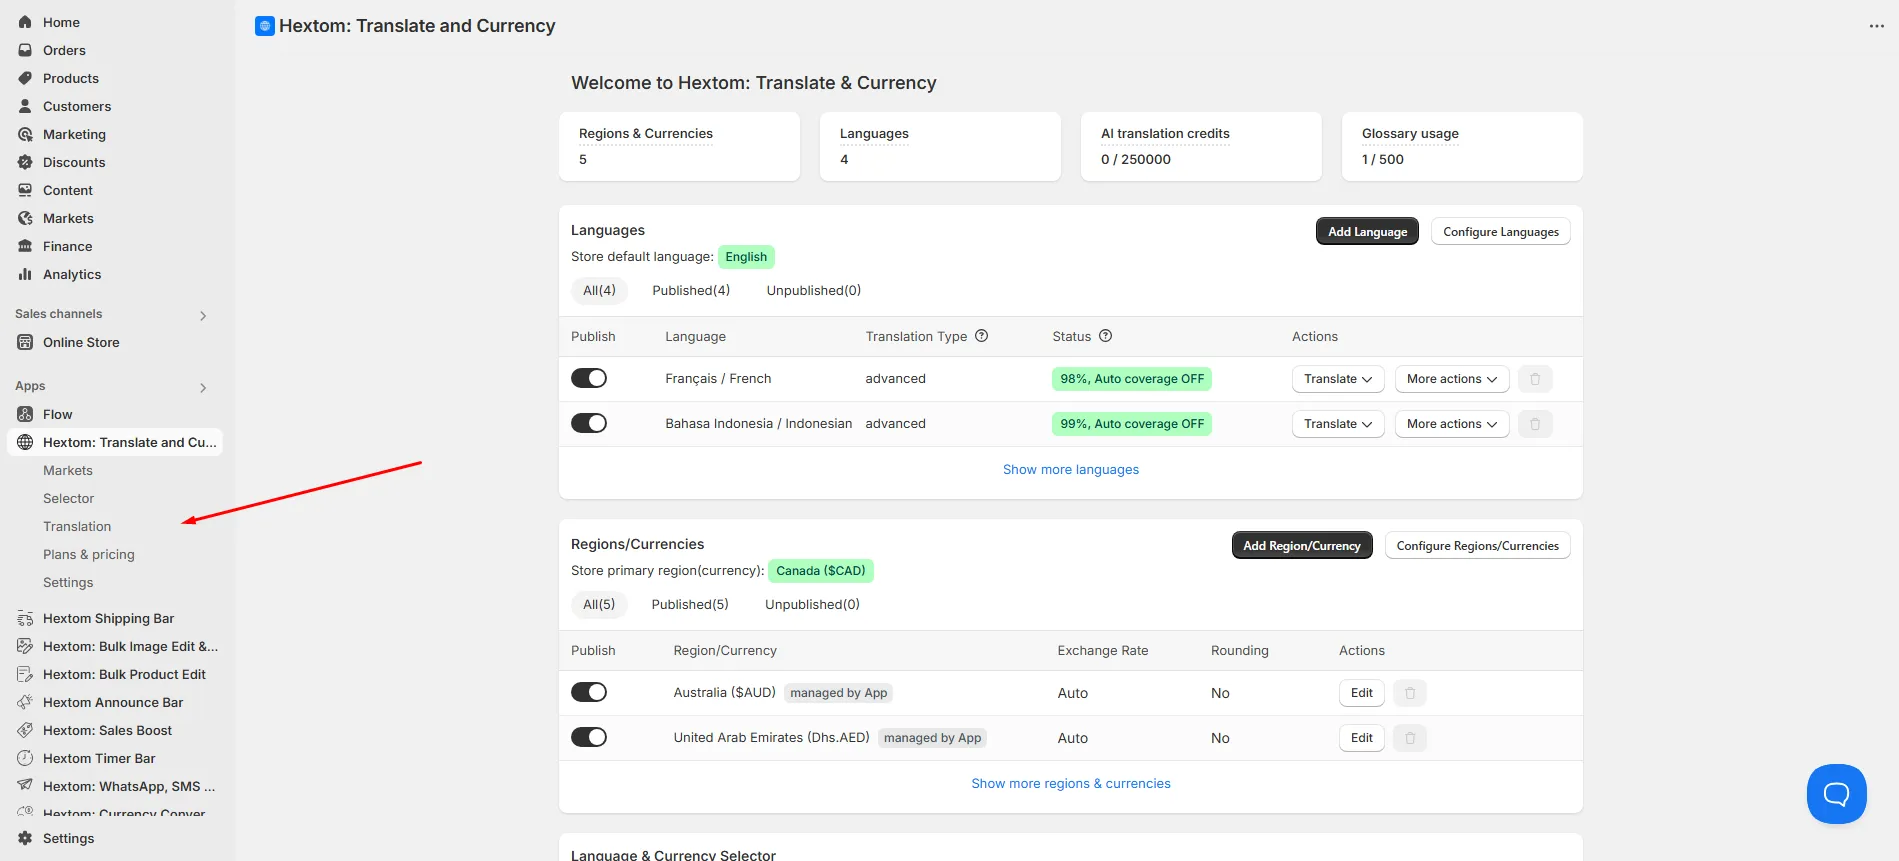The height and width of the screenshot is (861, 1899).
Task: Click the Finance bank icon
Action: pyautogui.click(x=25, y=246)
